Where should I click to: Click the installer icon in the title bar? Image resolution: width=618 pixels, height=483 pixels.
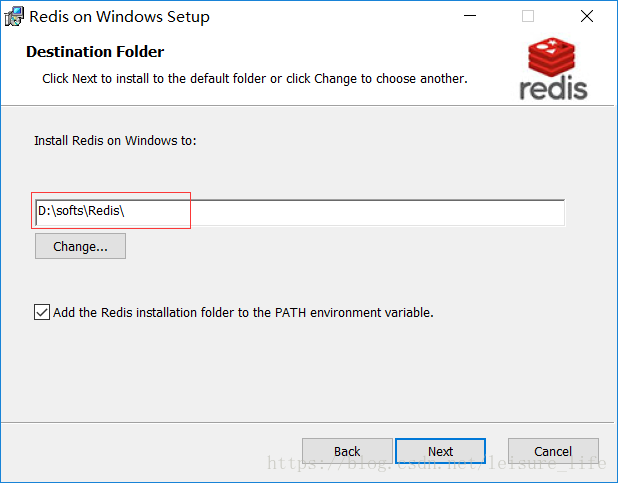14,17
